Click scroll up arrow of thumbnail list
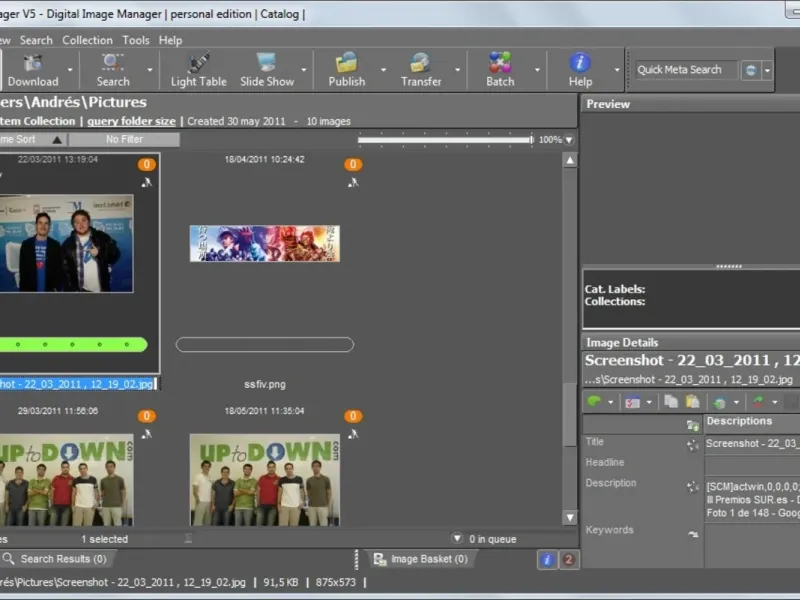 click(570, 160)
